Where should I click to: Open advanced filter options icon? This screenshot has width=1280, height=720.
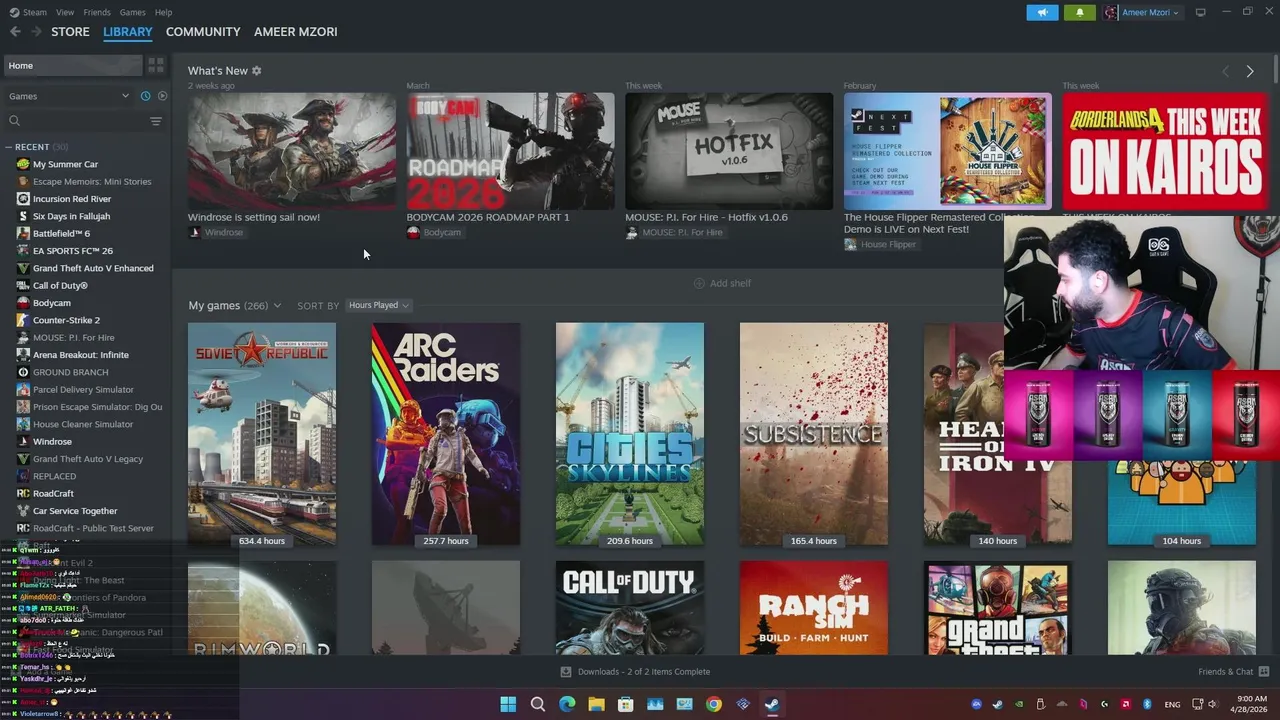[x=155, y=121]
